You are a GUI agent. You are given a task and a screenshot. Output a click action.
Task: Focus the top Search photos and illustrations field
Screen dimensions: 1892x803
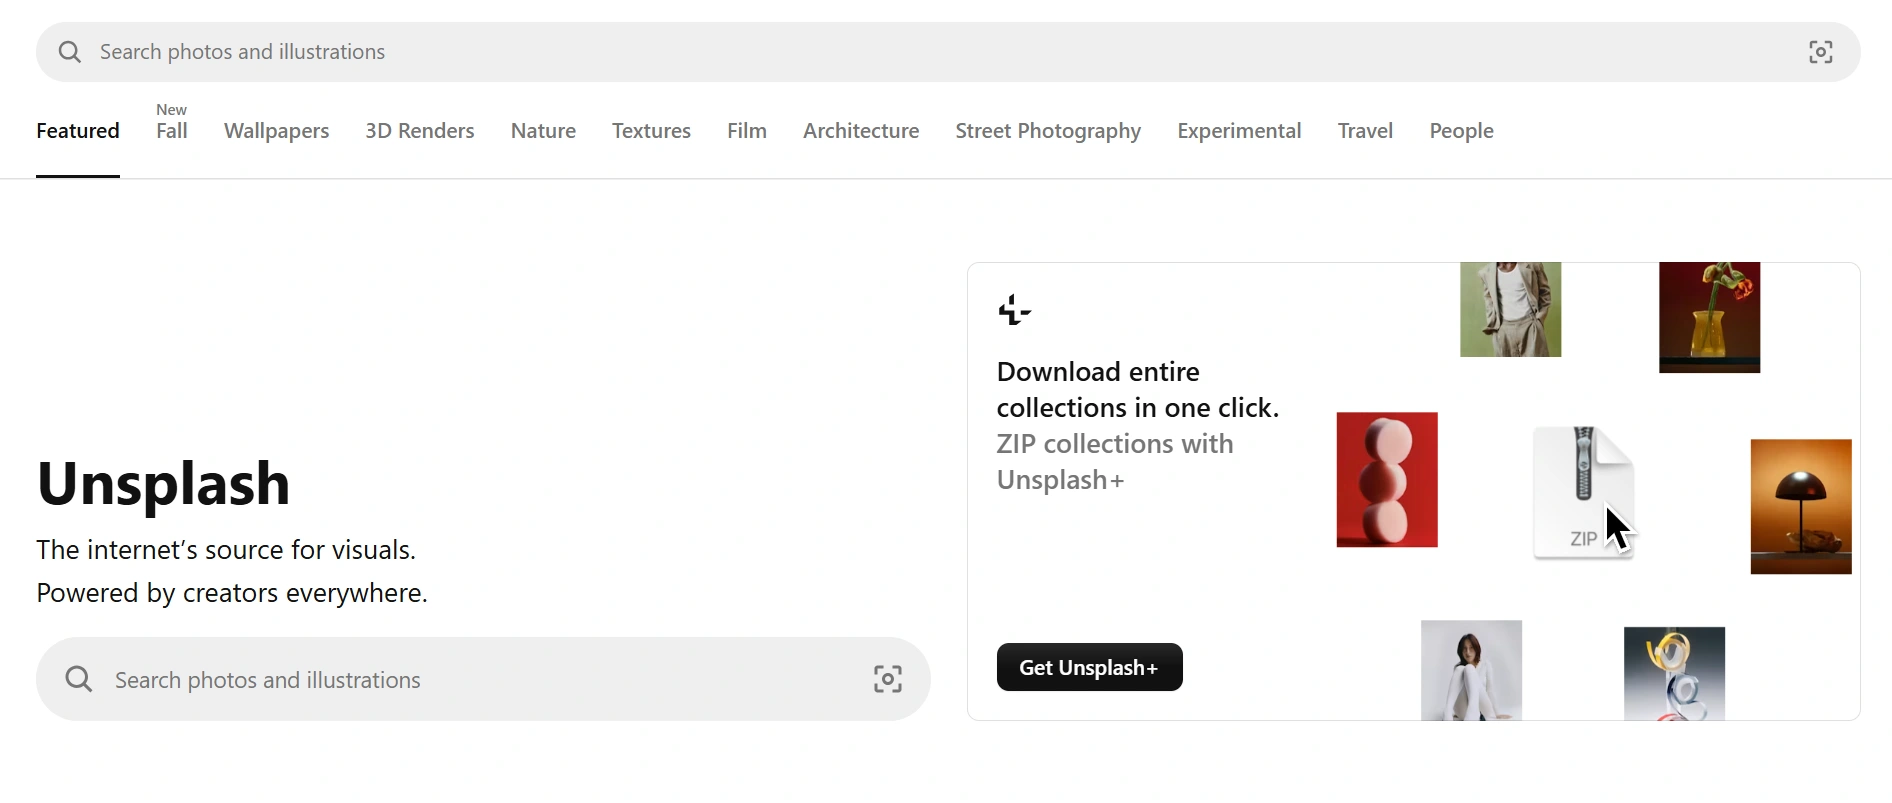948,52
